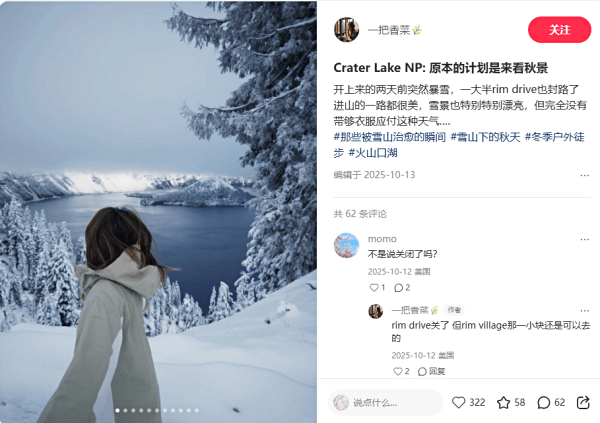Viewport: 600px width, 423px height.
Task: Like momo's comment with the heart icon
Action: [x=374, y=287]
